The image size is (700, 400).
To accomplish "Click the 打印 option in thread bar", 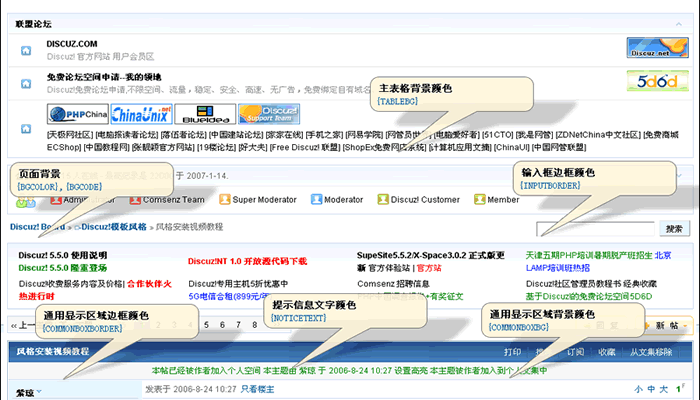I will pyautogui.click(x=513, y=352).
